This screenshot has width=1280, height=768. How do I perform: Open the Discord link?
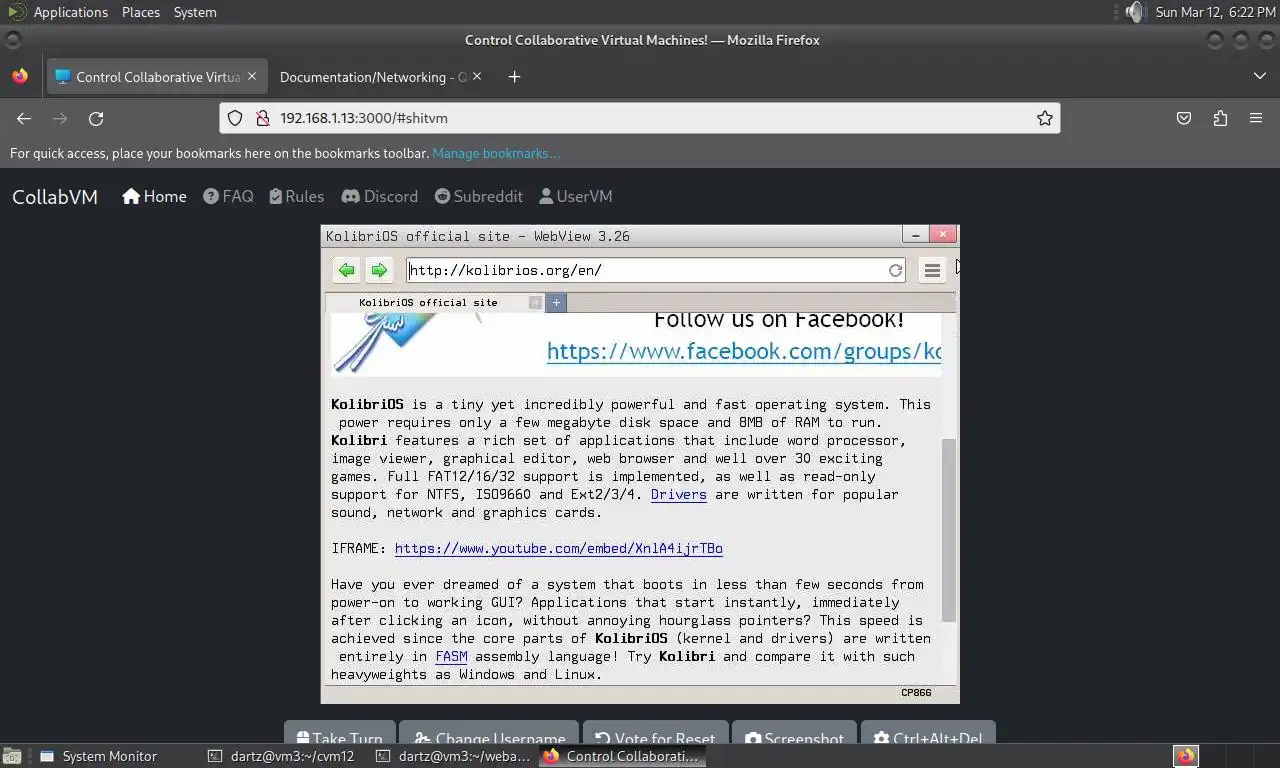[380, 196]
